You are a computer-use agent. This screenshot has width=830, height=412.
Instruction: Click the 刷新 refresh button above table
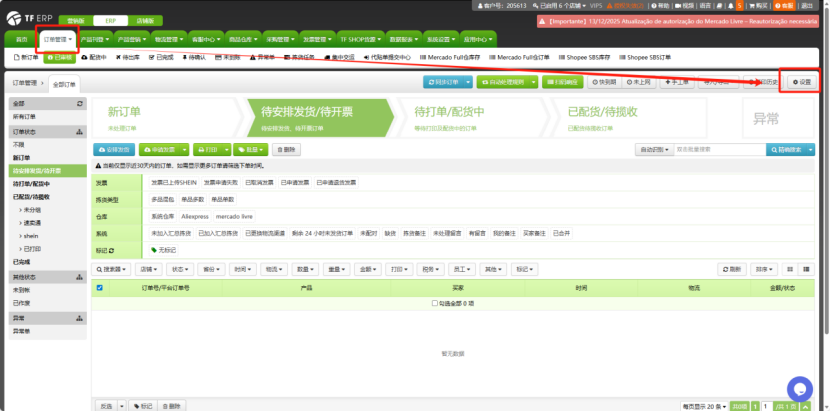point(733,269)
